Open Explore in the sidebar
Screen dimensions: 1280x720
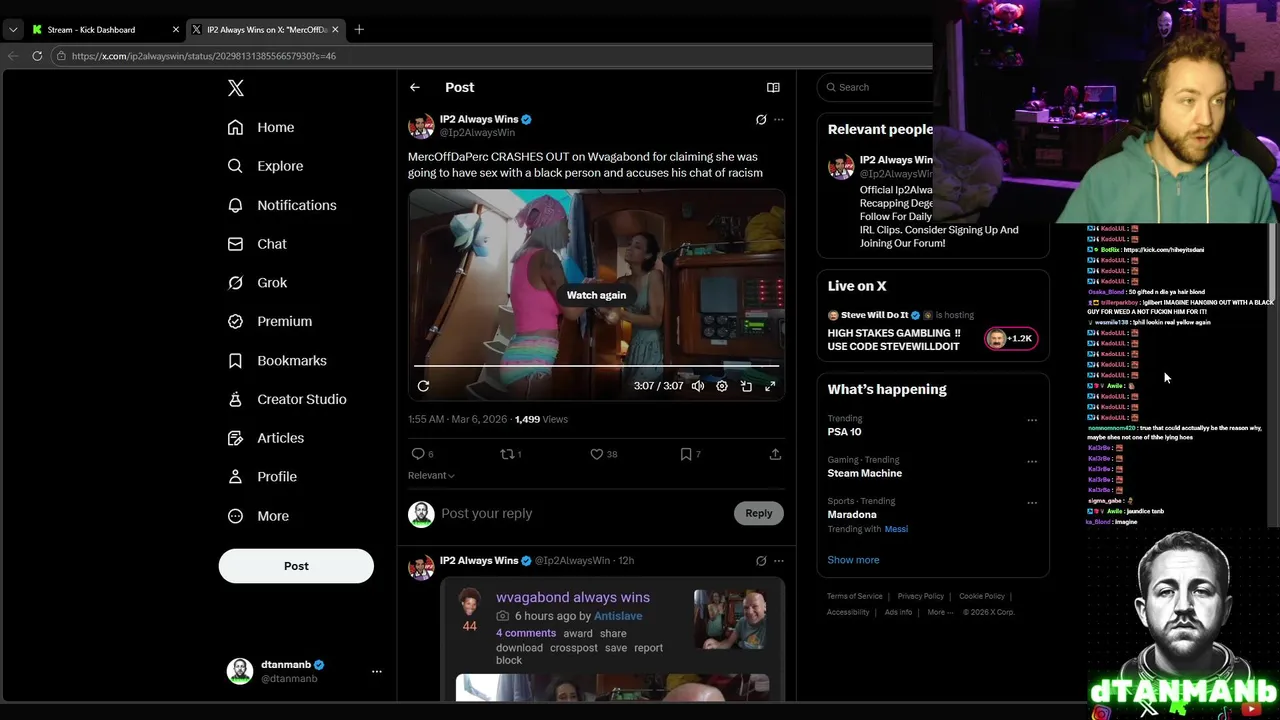265,166
